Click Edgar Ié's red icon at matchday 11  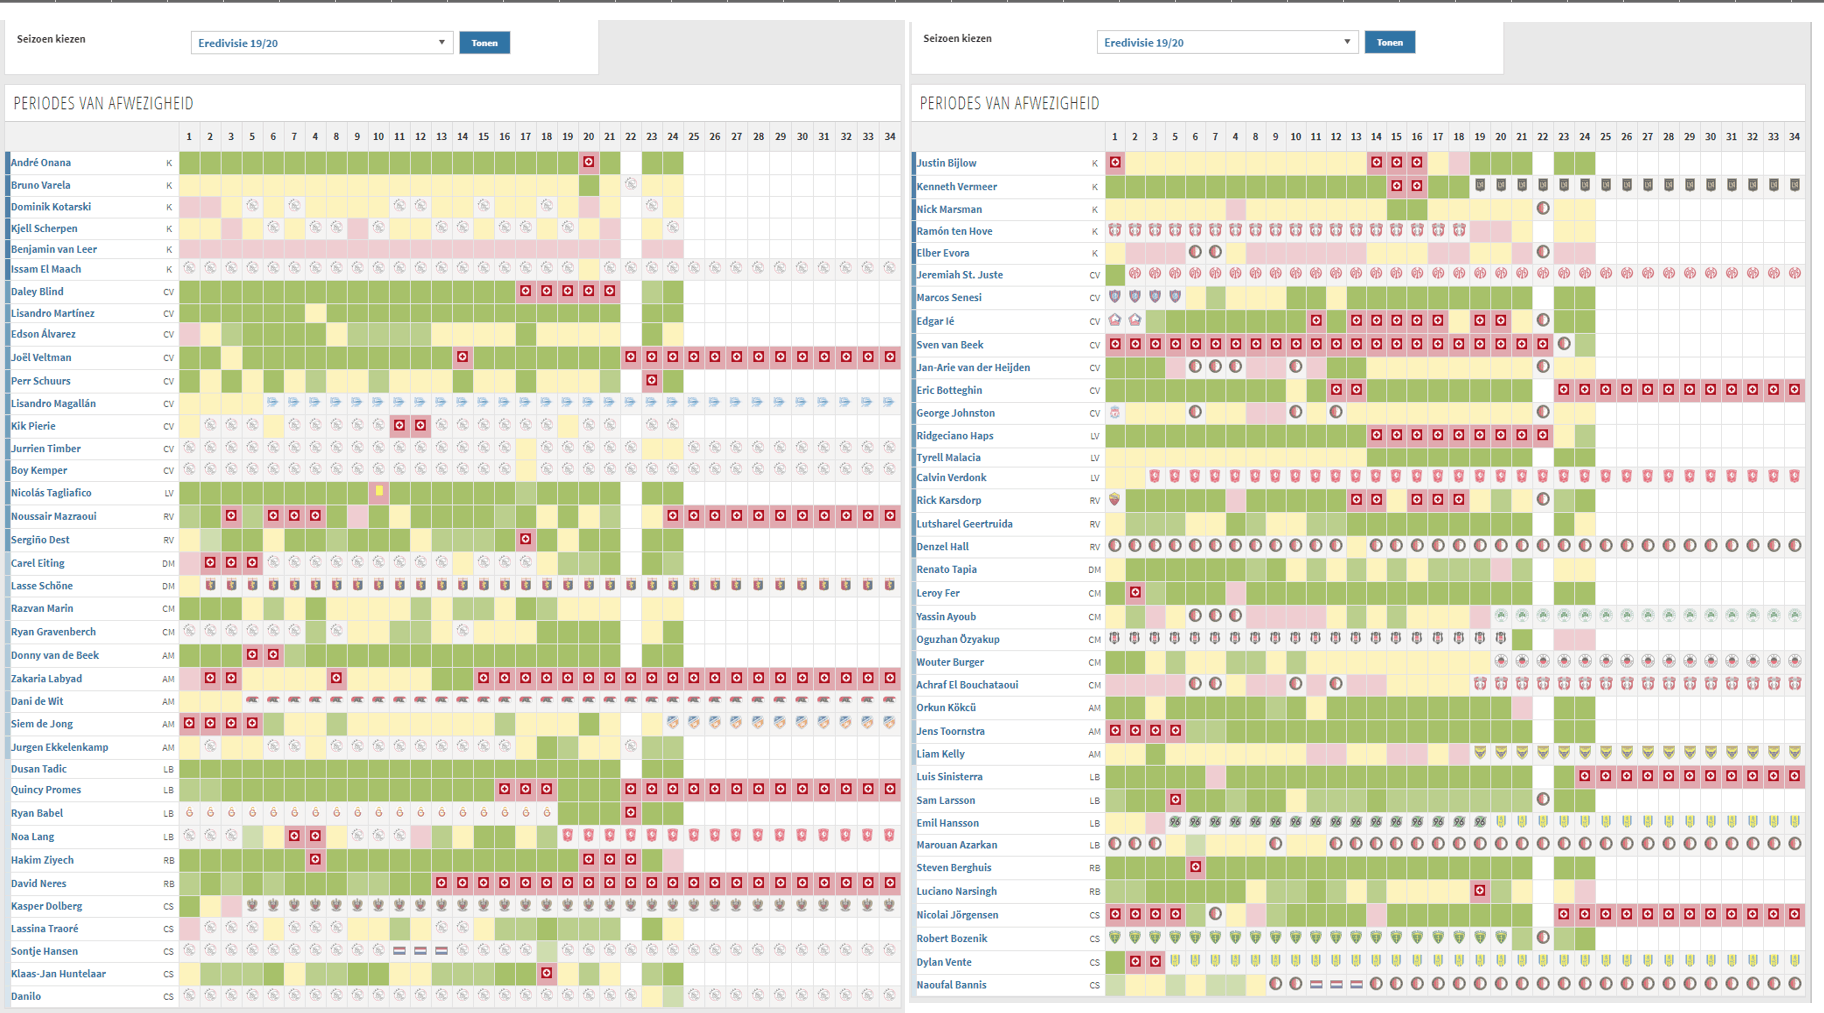(x=1316, y=321)
